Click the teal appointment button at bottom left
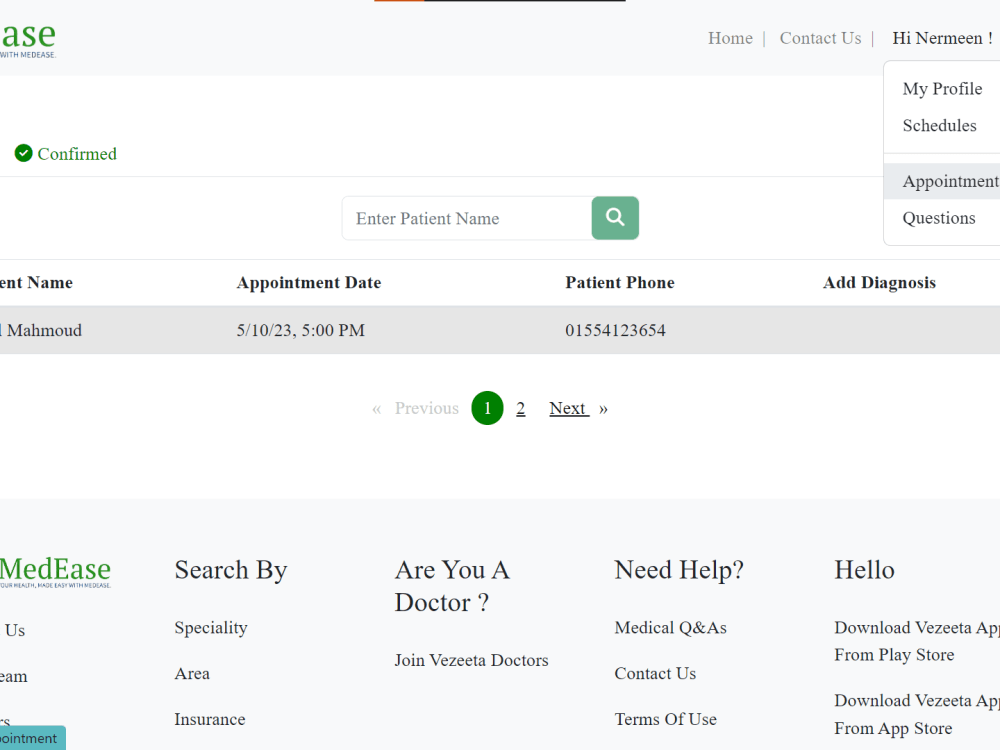This screenshot has height=750, width=1000. pos(33,738)
